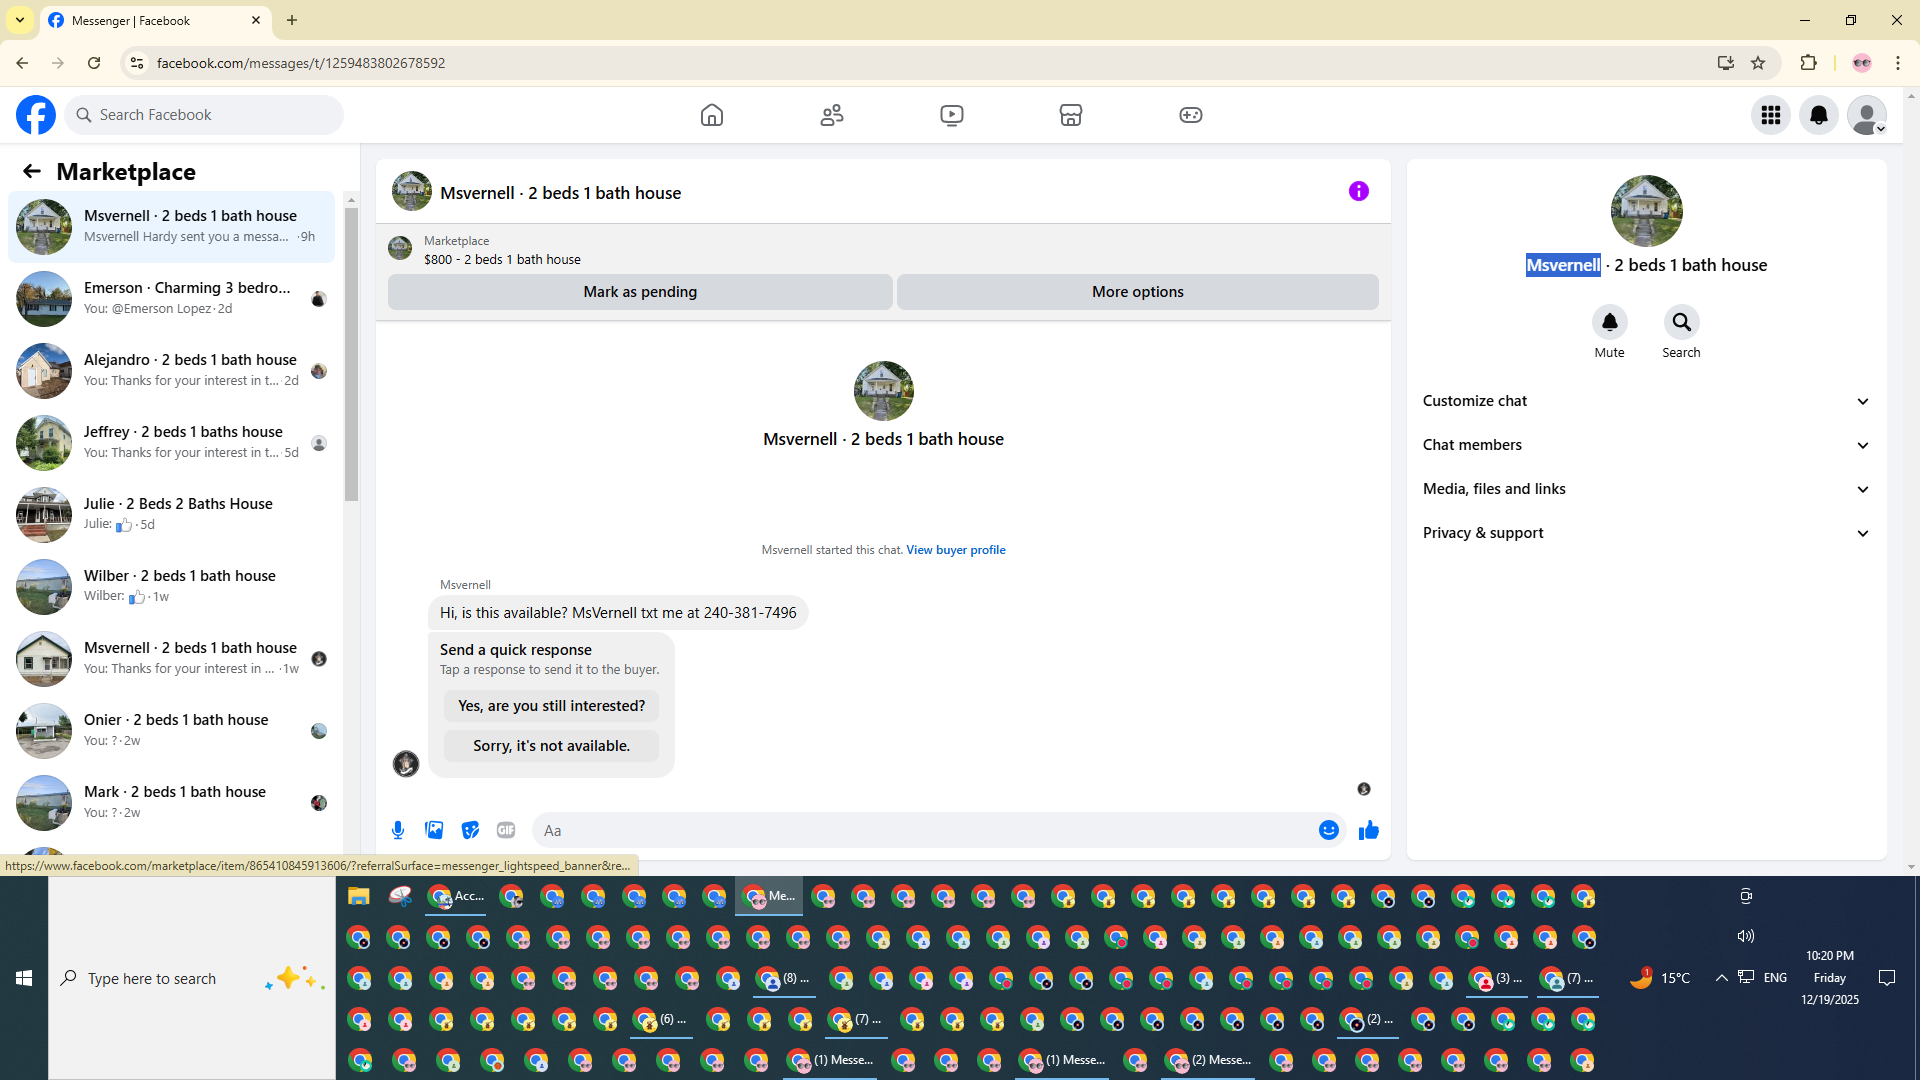Open the GIF picker icon
The image size is (1920, 1080).
[506, 830]
